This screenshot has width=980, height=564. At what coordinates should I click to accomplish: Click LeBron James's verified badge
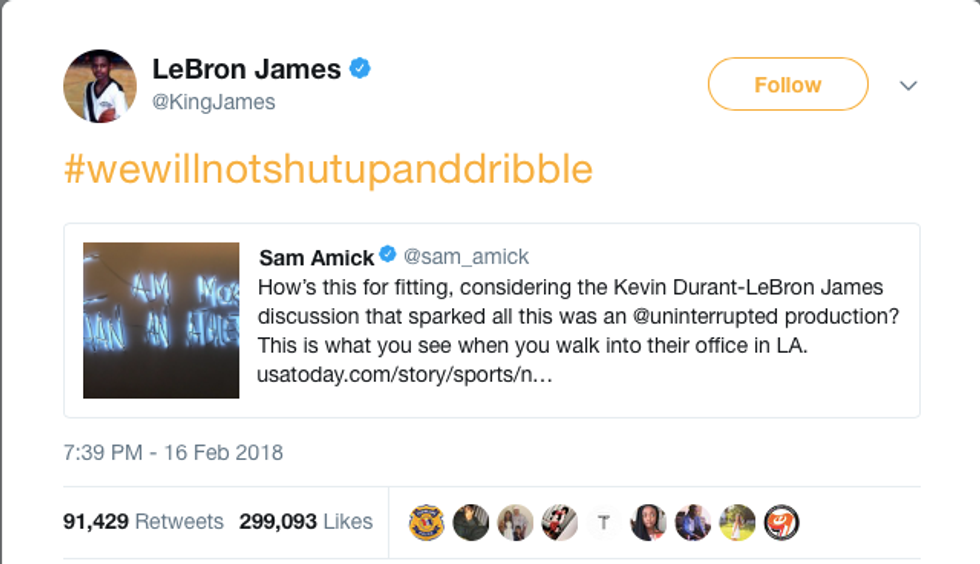click(360, 69)
